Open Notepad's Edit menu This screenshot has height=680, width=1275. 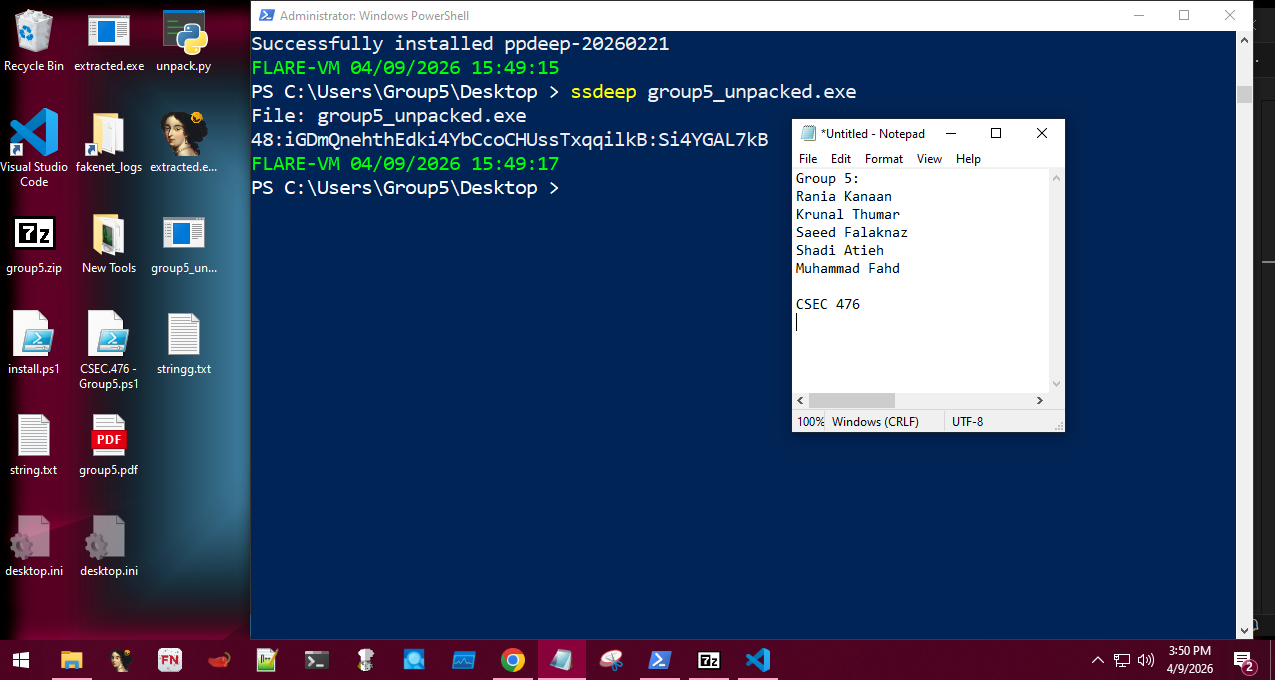coord(841,159)
